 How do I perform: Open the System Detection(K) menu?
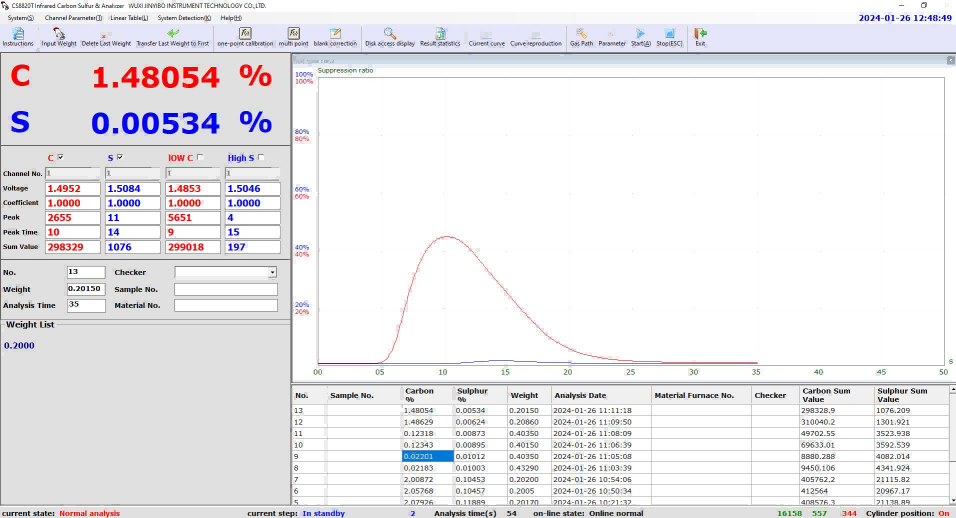coord(184,18)
